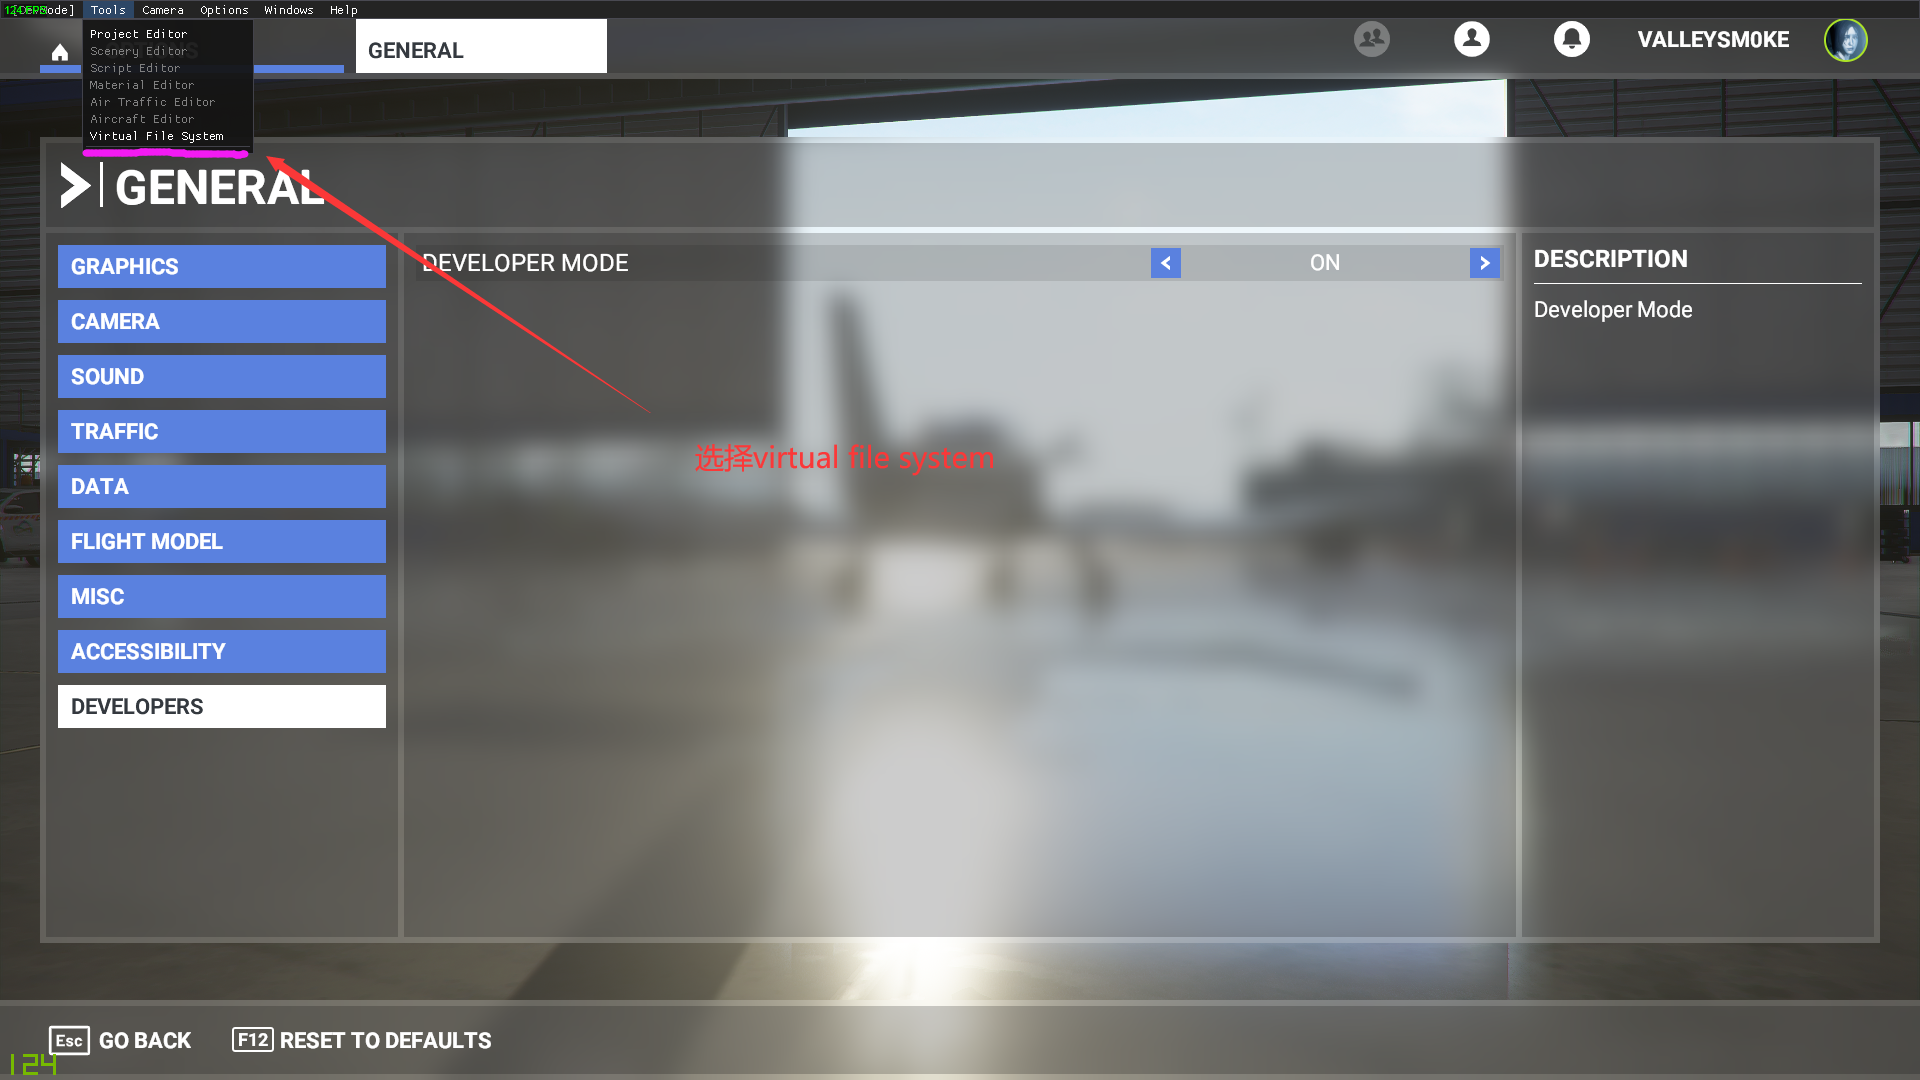This screenshot has width=1920, height=1080.
Task: Select the GRAPHICS settings tab
Action: click(x=222, y=265)
